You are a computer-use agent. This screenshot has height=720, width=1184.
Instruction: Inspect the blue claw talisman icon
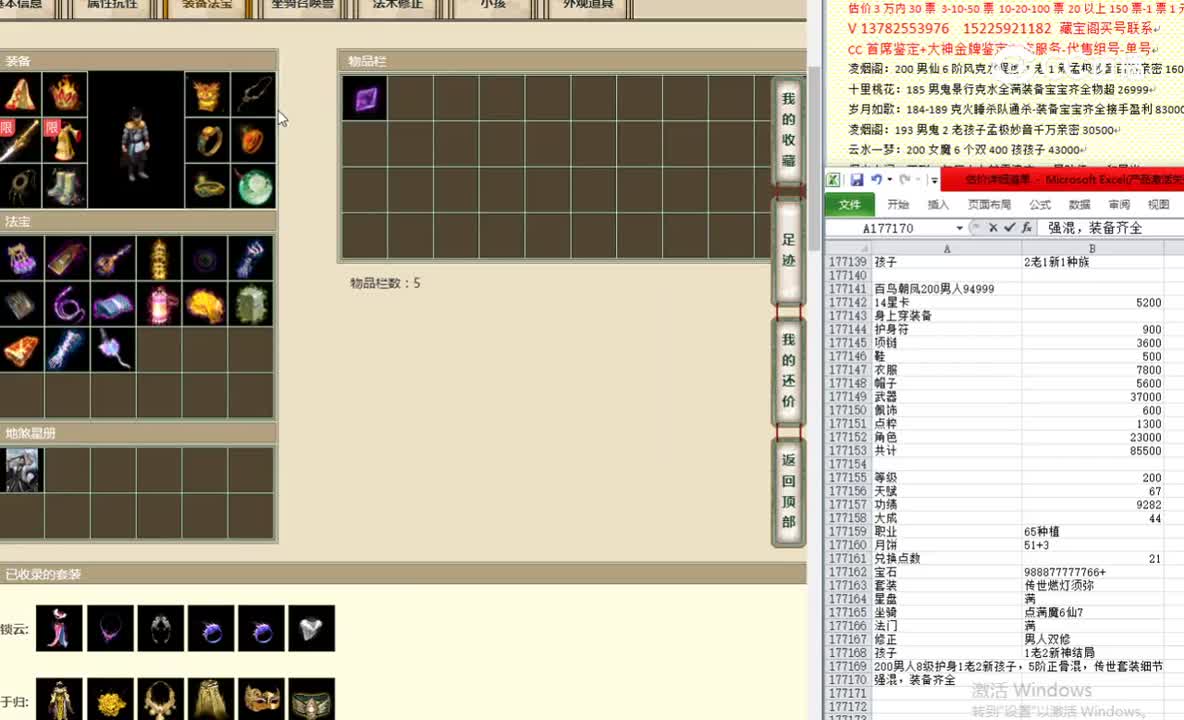click(x=250, y=258)
